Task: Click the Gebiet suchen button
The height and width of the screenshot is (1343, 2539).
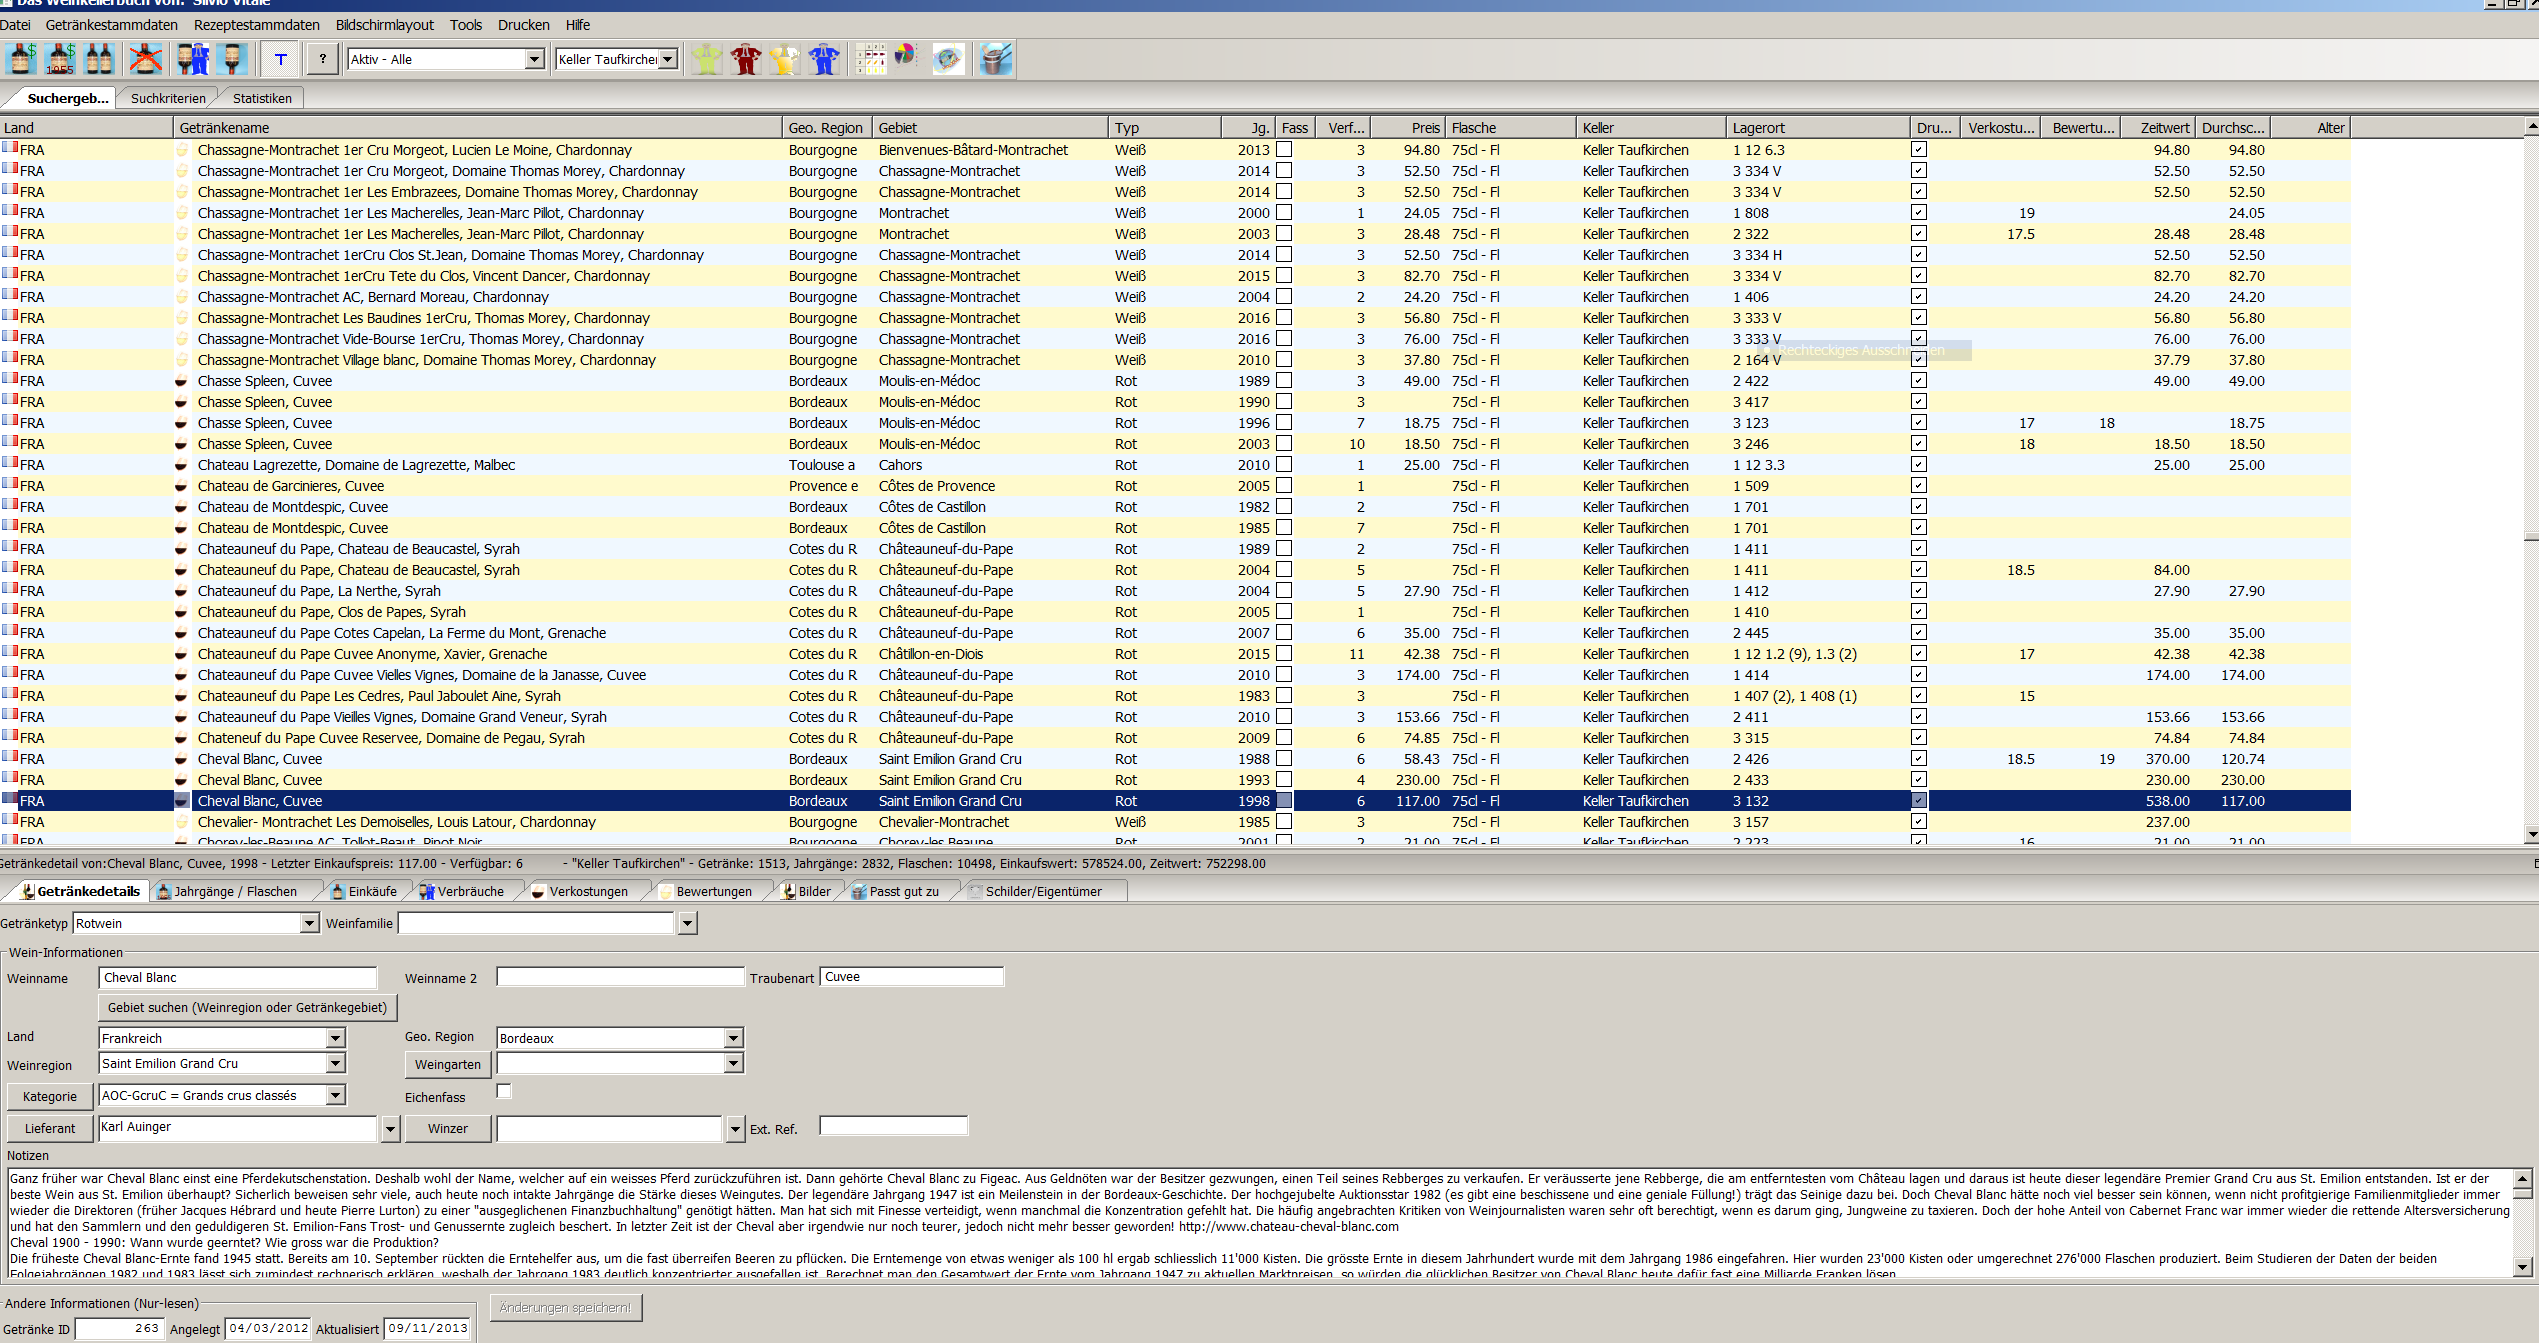Action: [x=247, y=1008]
